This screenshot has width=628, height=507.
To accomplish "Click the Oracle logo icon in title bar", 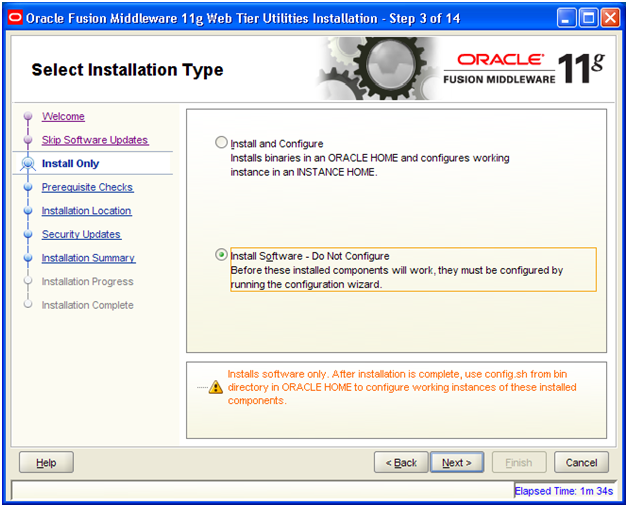I will pyautogui.click(x=15, y=18).
